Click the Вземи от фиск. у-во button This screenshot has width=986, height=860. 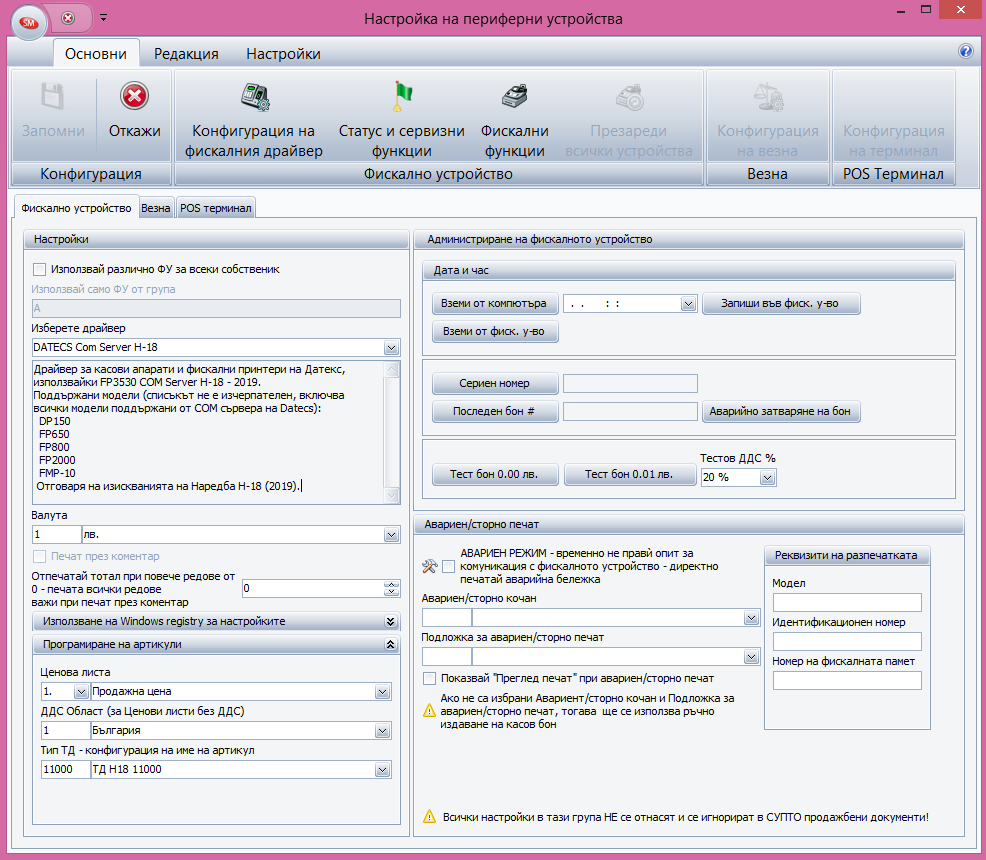[494, 331]
